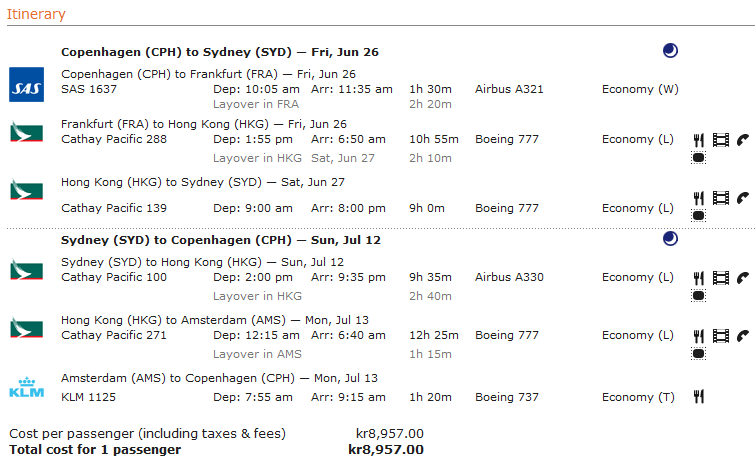Click the meal icon for Cathay Pacific 288
Viewport: 755px width, 461px height.
pyautogui.click(x=699, y=140)
